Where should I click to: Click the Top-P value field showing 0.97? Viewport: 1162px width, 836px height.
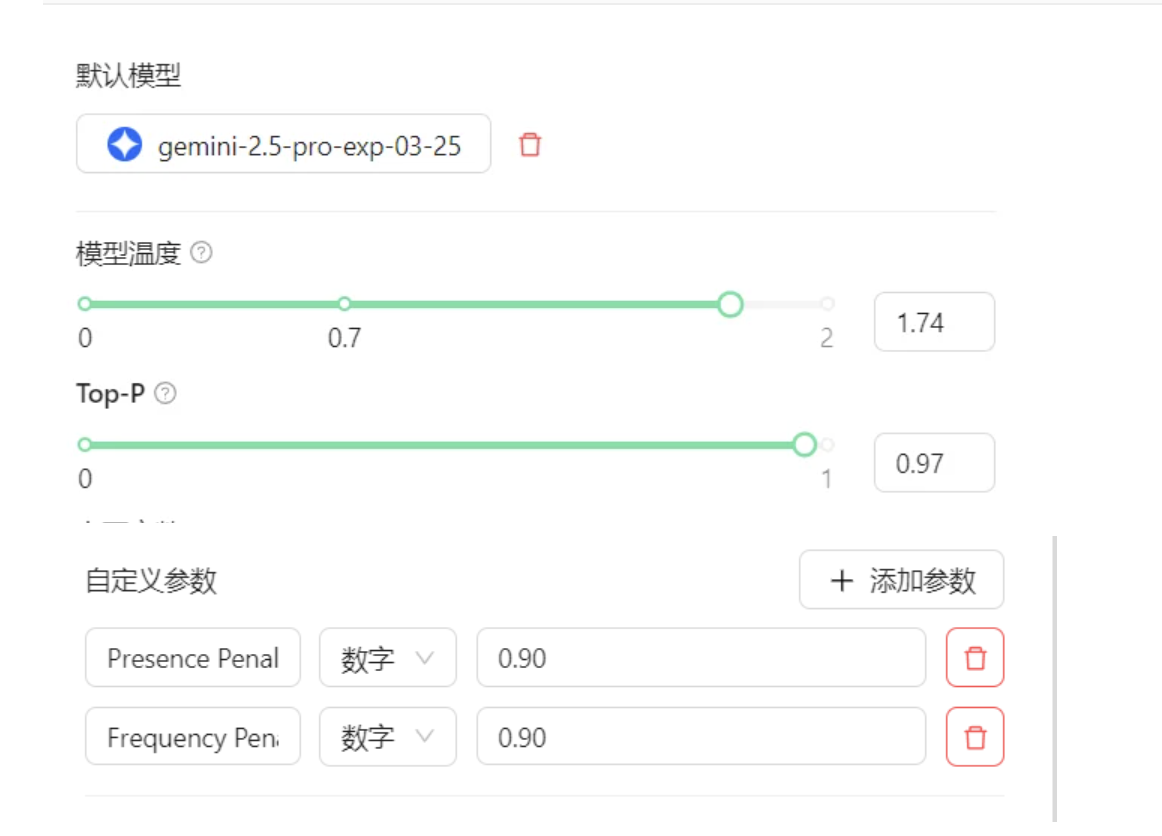(934, 463)
